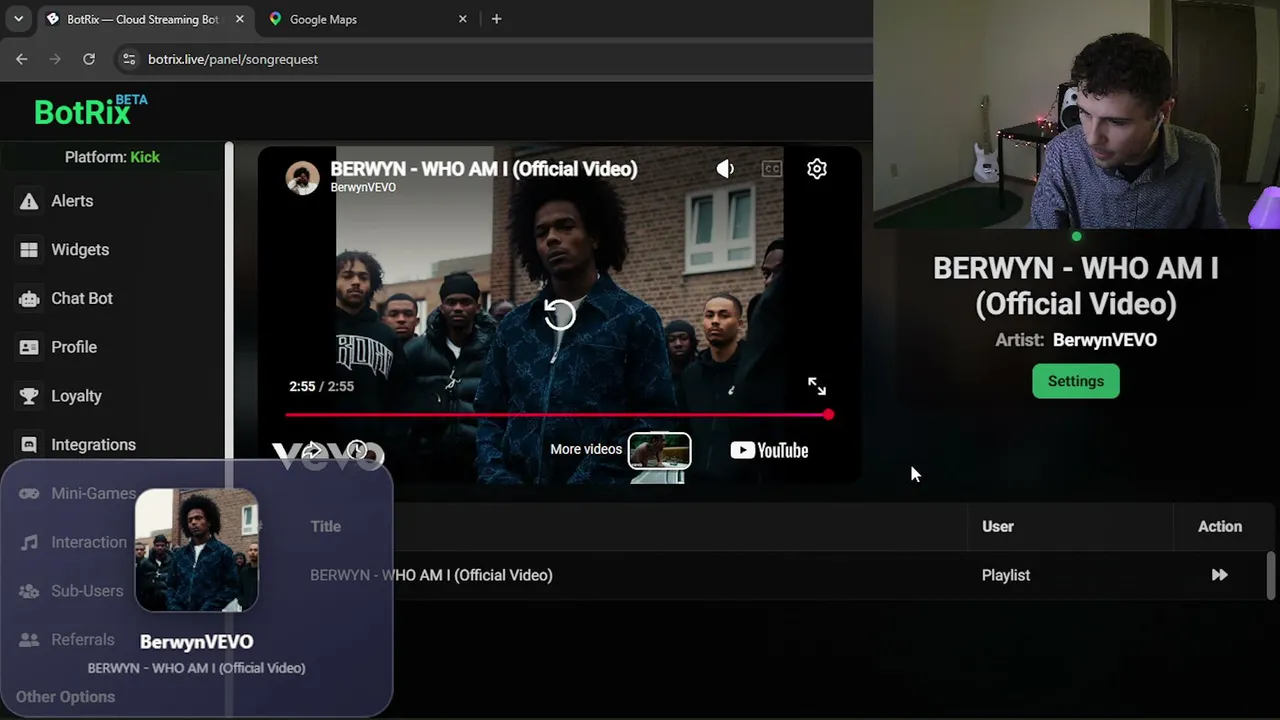Screen dimensions: 1280x720
Task: Open the browser tab search dropdown
Action: click(18, 19)
